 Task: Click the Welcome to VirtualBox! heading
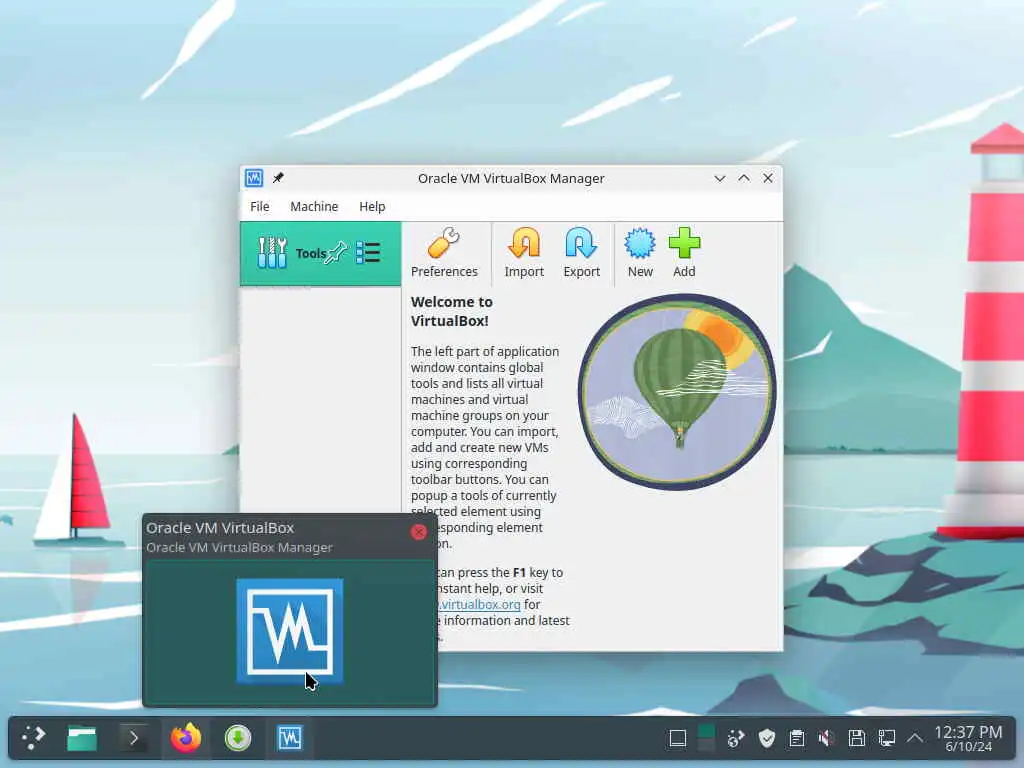pos(452,312)
